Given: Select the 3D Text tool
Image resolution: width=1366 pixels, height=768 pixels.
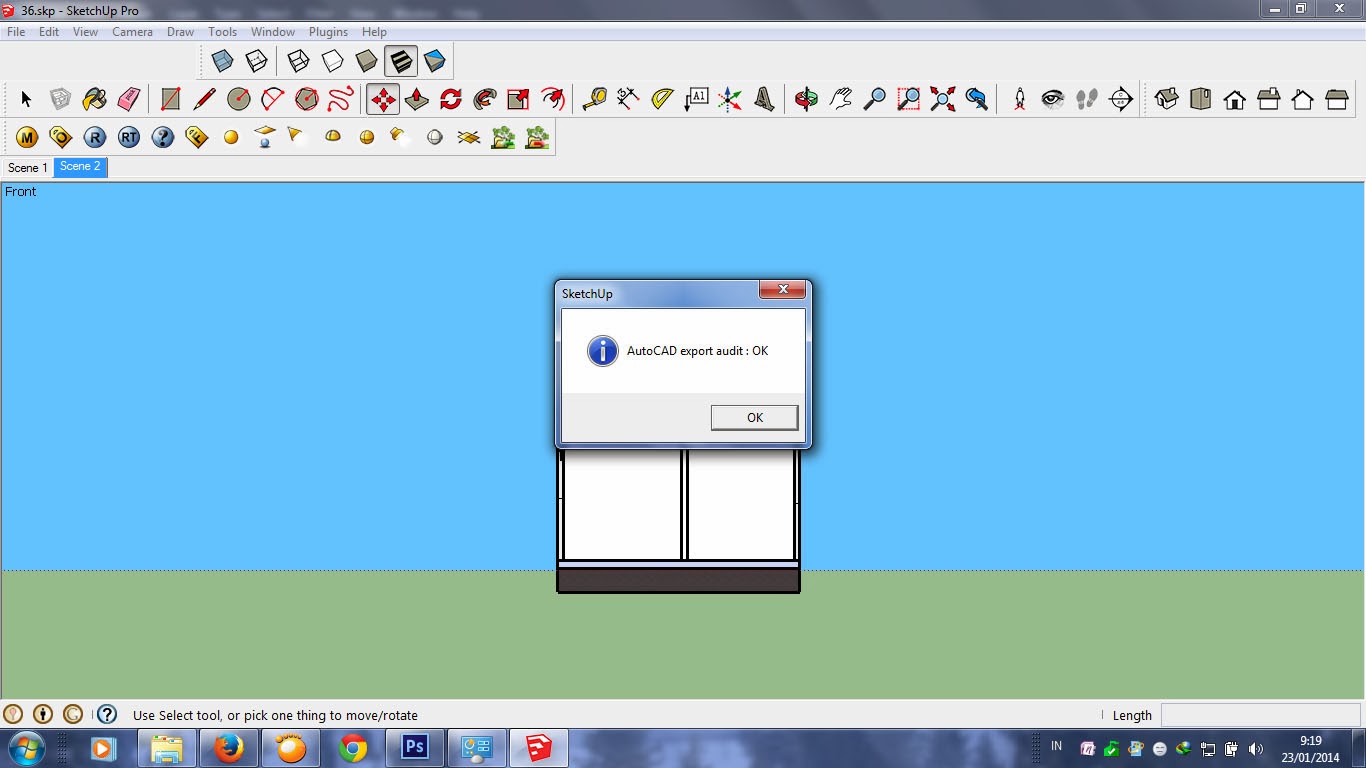Looking at the screenshot, I should click(764, 99).
